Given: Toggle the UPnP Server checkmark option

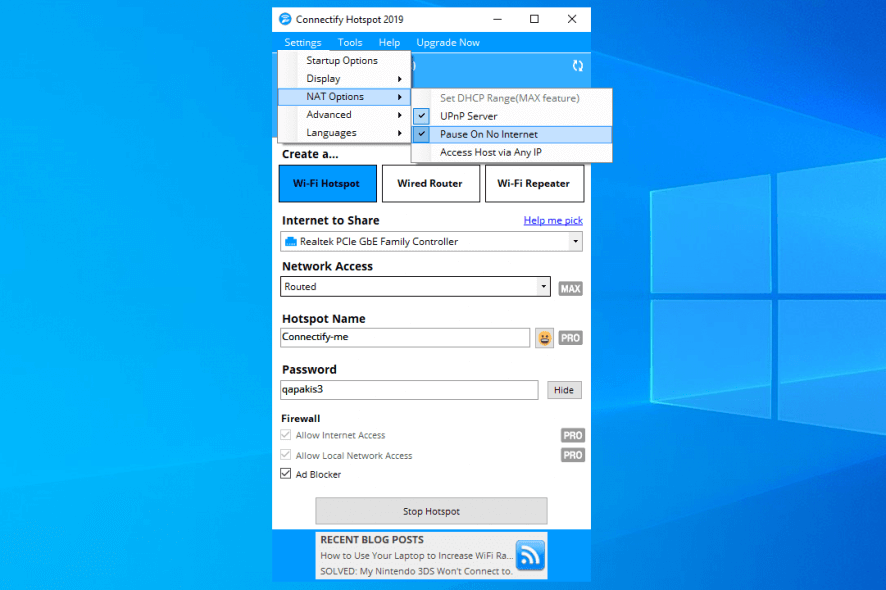Looking at the screenshot, I should point(512,116).
